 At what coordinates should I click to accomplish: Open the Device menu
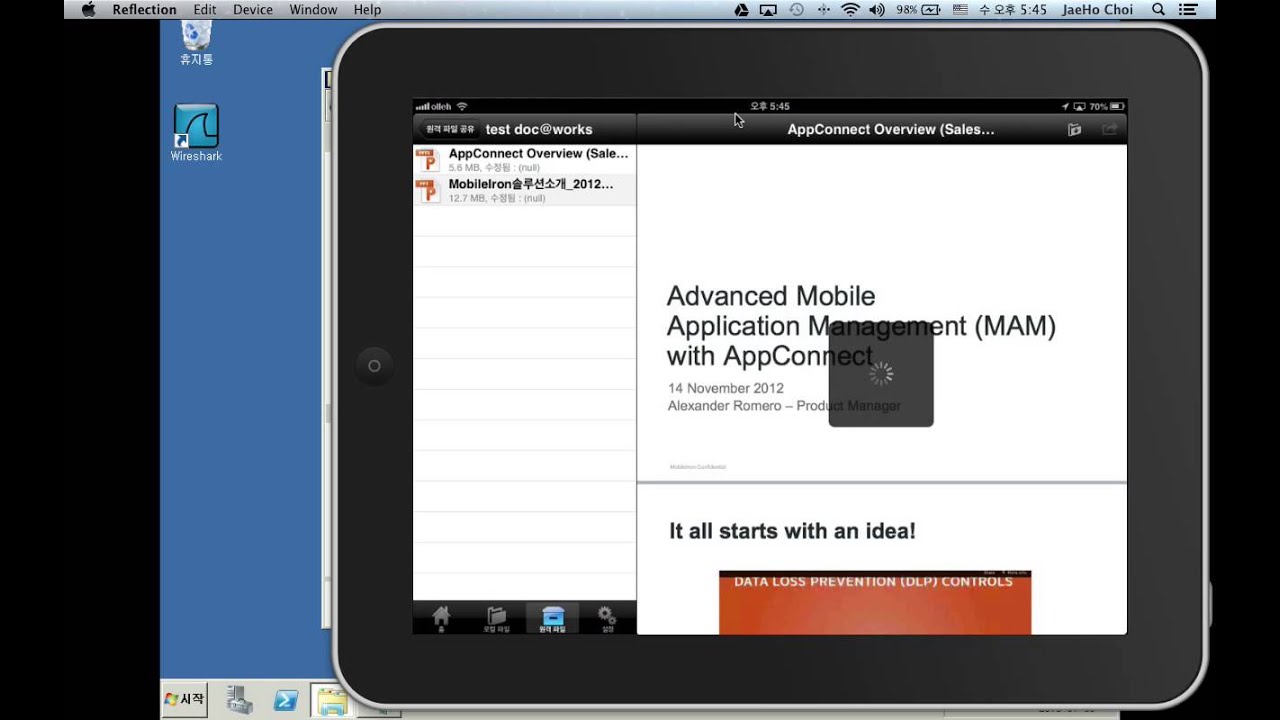(253, 9)
